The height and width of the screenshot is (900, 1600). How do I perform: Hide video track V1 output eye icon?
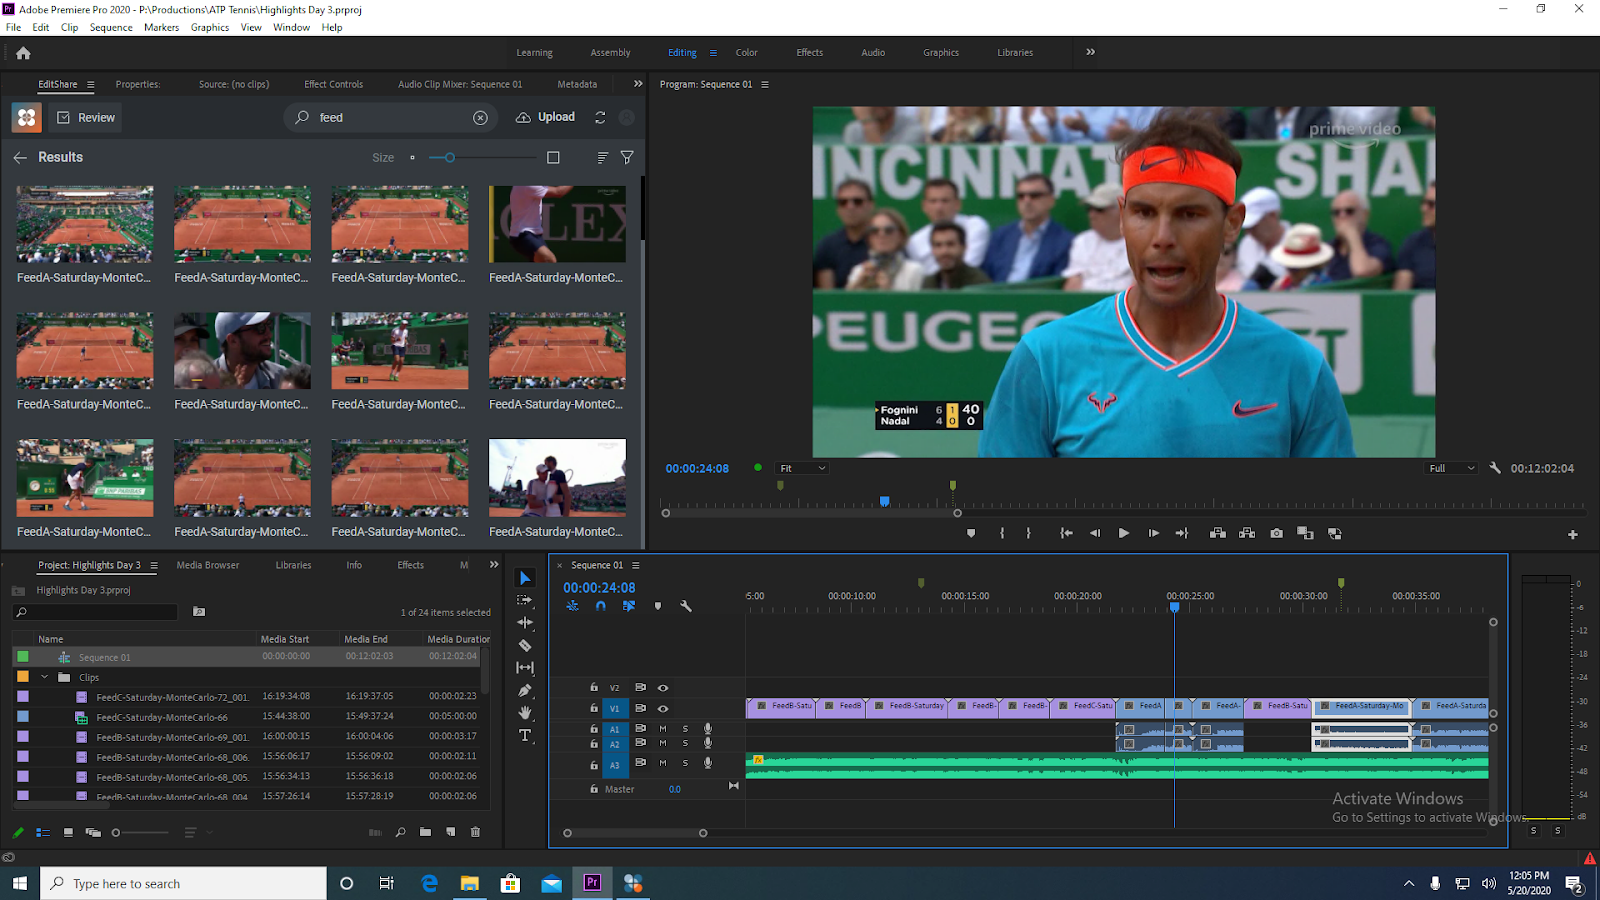click(x=663, y=708)
